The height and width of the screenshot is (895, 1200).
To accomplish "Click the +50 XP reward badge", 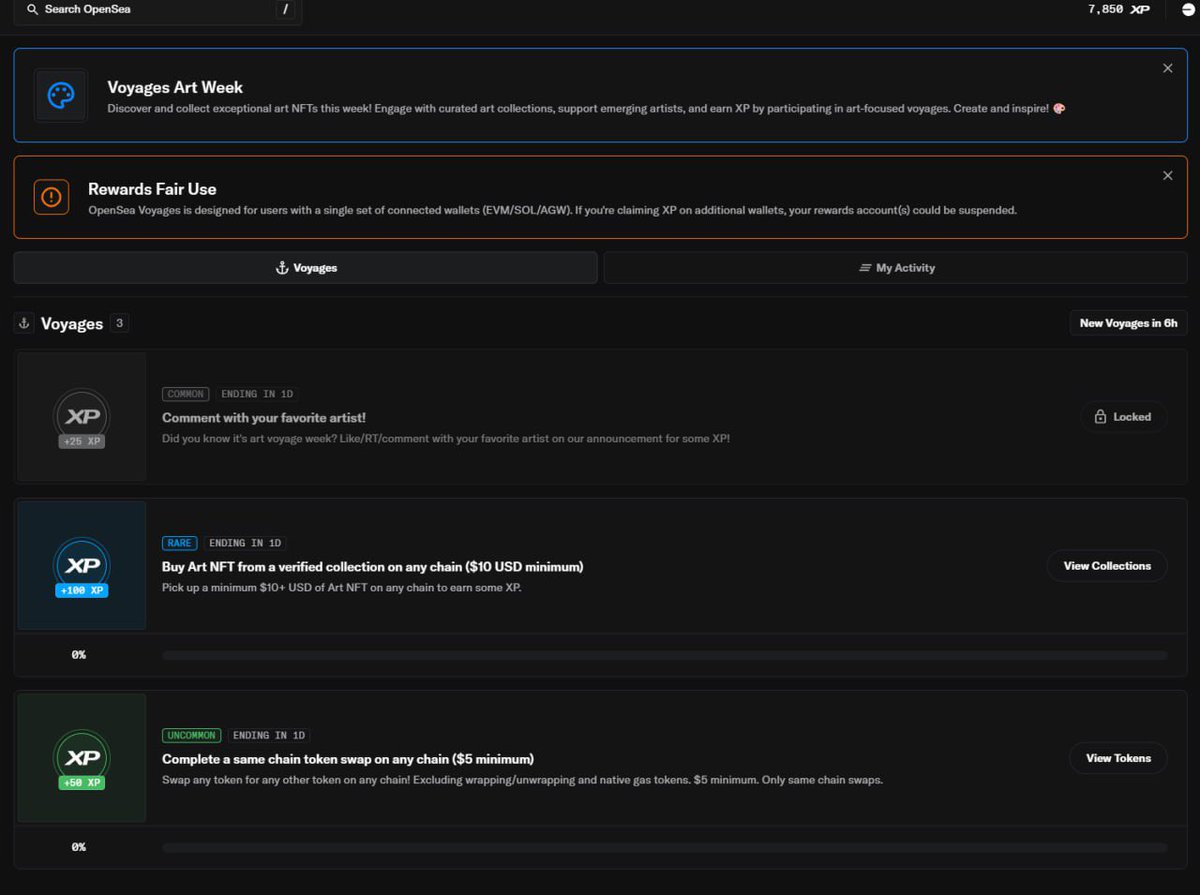I will pos(82,782).
